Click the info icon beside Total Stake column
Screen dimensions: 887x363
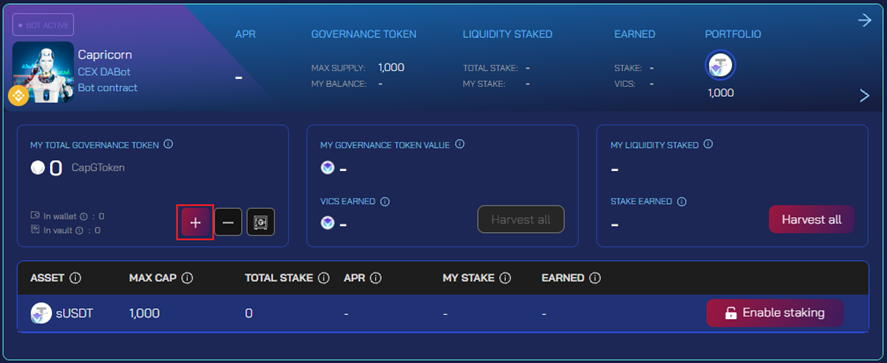pos(324,278)
